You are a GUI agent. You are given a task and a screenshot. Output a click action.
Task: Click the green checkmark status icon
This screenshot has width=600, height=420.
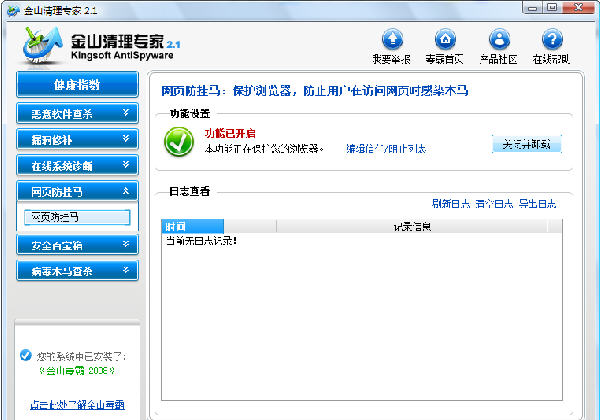(x=179, y=142)
